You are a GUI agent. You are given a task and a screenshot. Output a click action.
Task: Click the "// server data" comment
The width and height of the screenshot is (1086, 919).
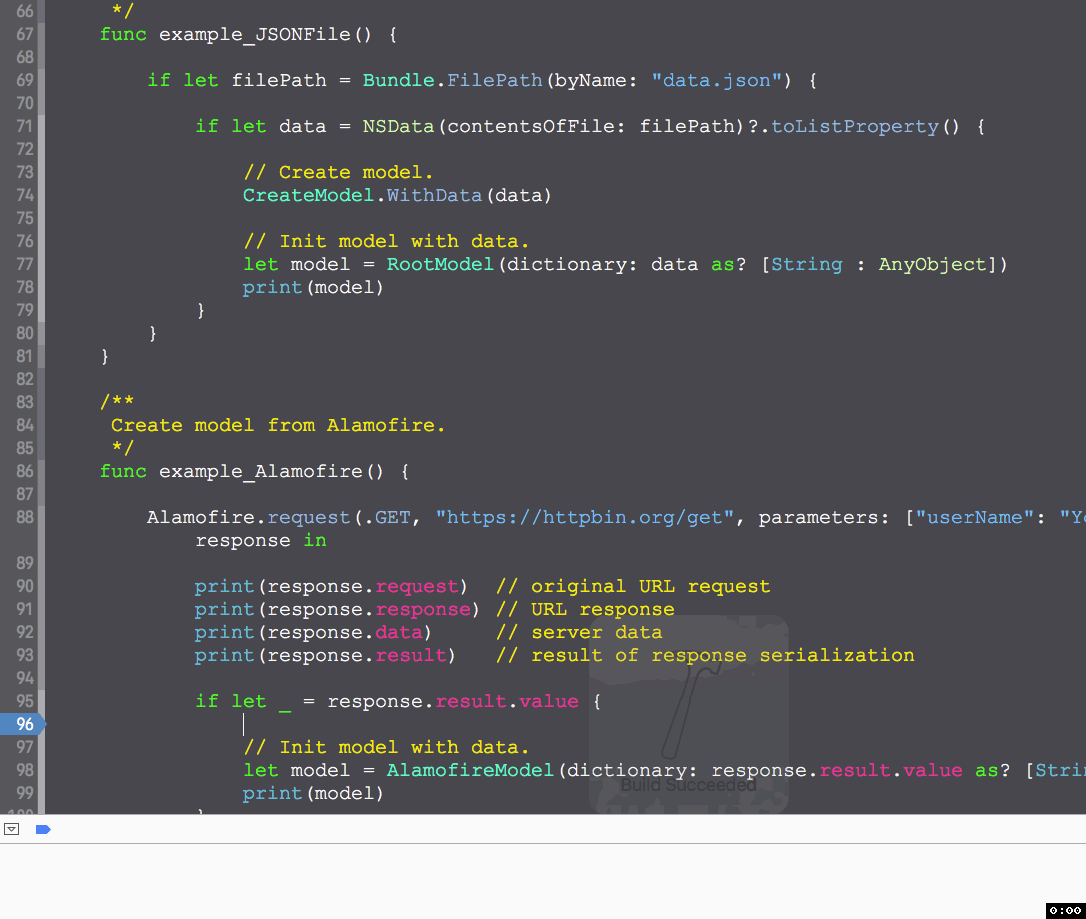coord(579,632)
